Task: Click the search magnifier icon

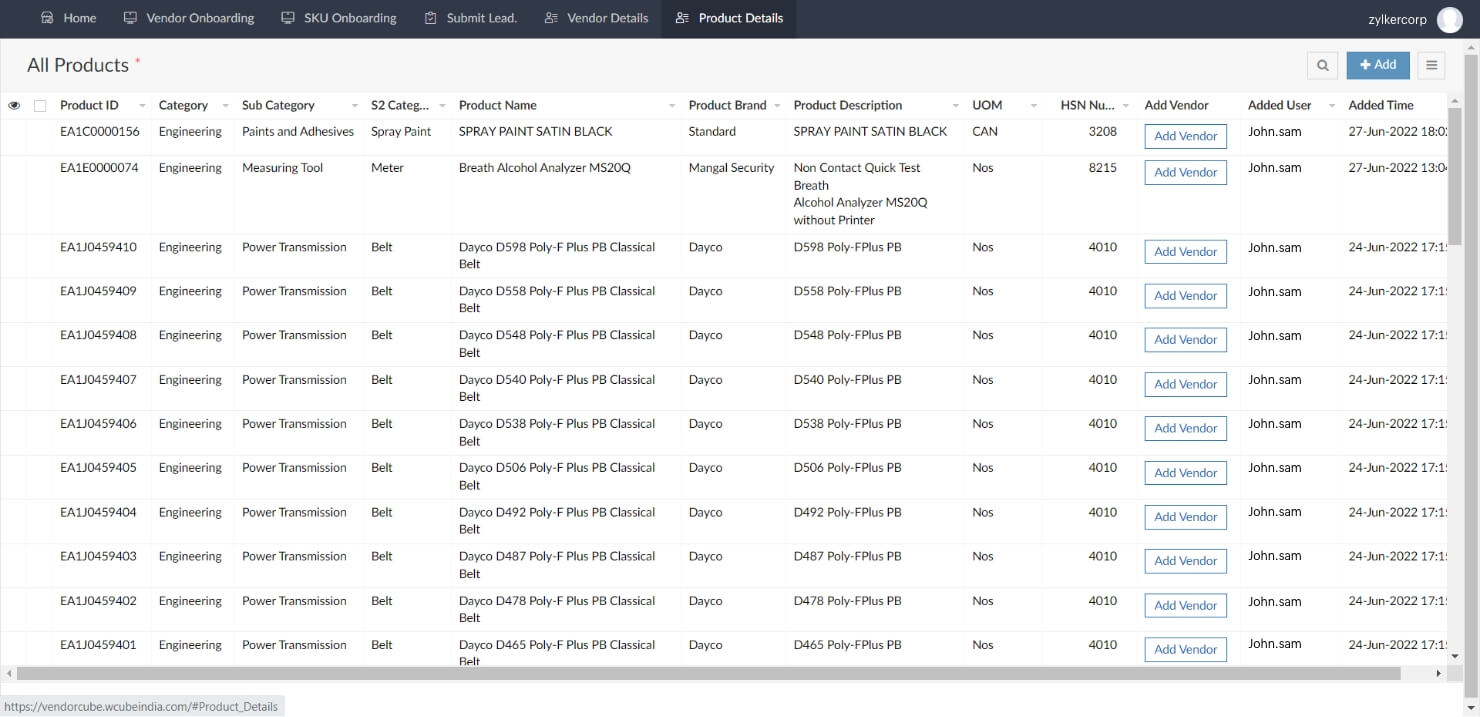Action: click(1322, 66)
